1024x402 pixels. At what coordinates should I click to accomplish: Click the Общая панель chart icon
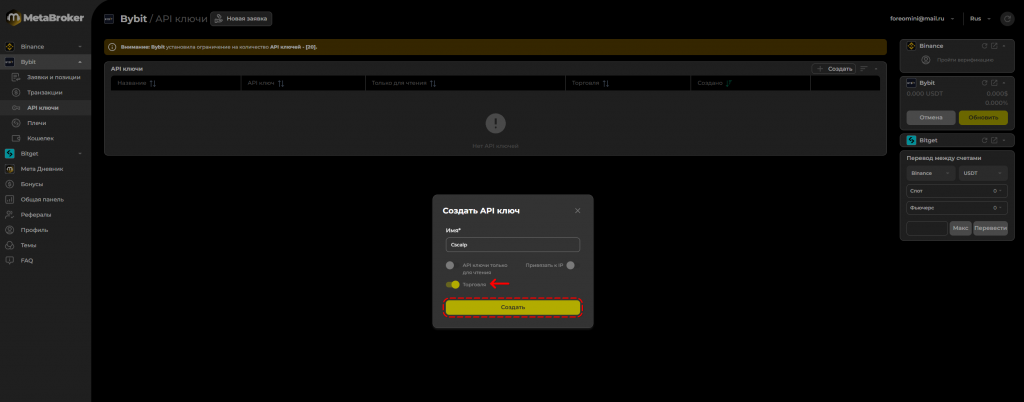10,199
